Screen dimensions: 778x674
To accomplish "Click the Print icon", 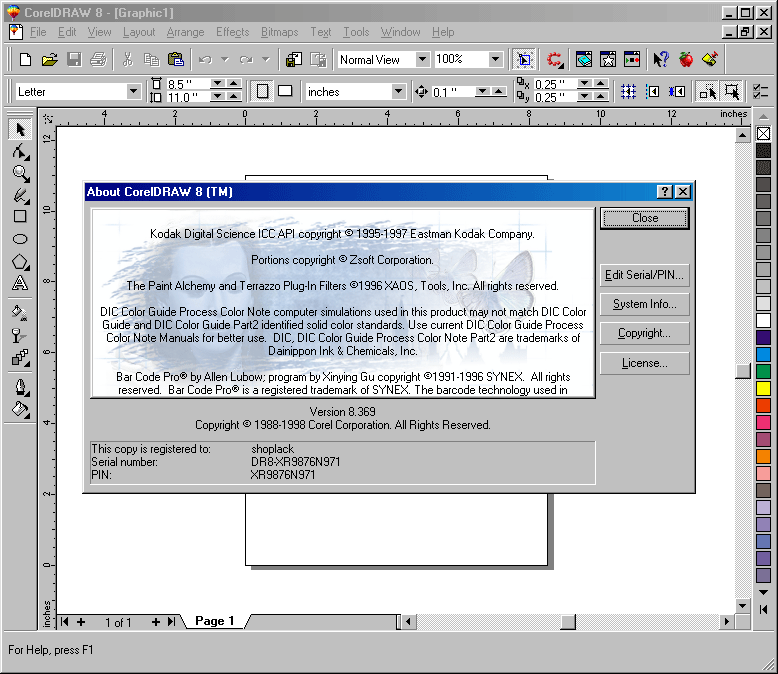I will [x=99, y=60].
